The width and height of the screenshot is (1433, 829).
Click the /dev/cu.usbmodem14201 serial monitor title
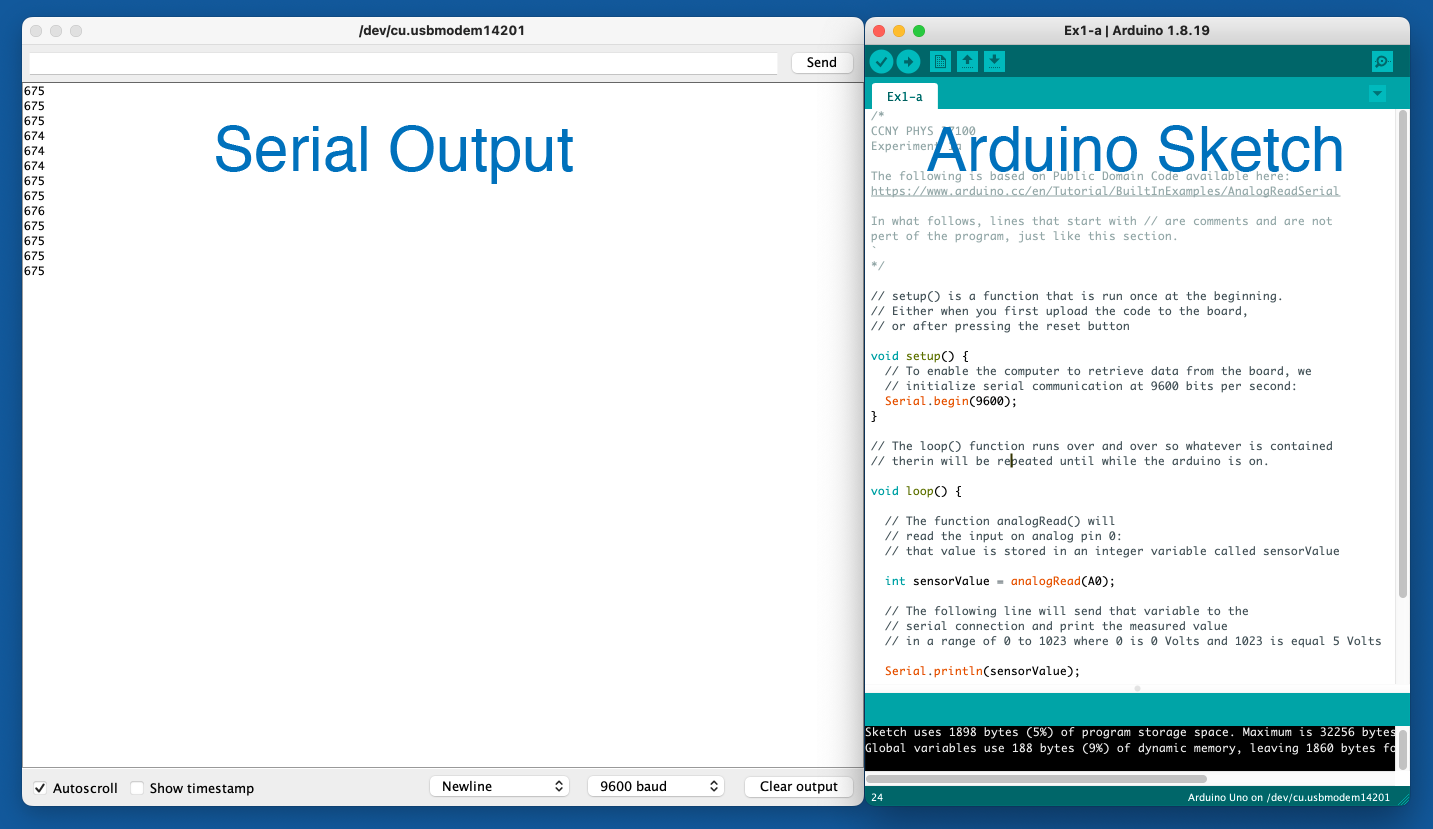(x=442, y=30)
